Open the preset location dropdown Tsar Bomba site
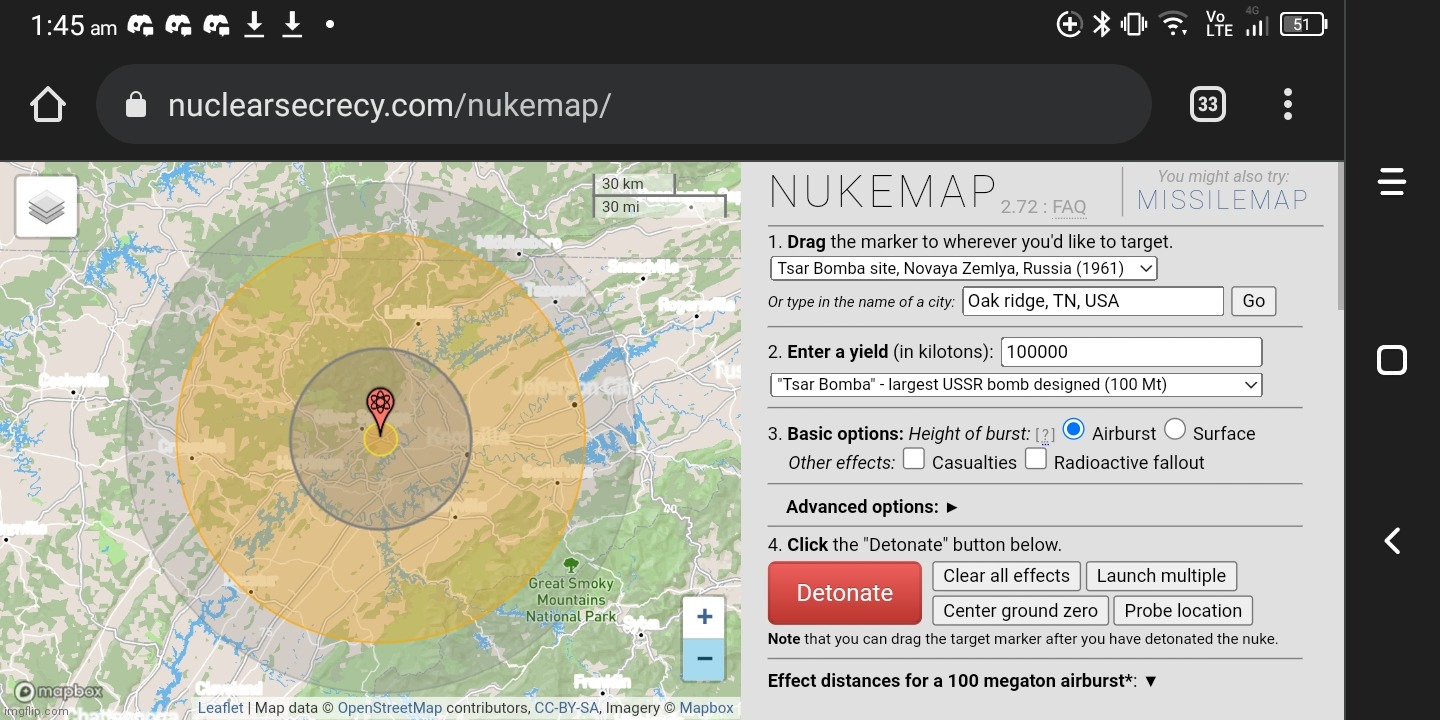The width and height of the screenshot is (1440, 720). [x=963, y=268]
